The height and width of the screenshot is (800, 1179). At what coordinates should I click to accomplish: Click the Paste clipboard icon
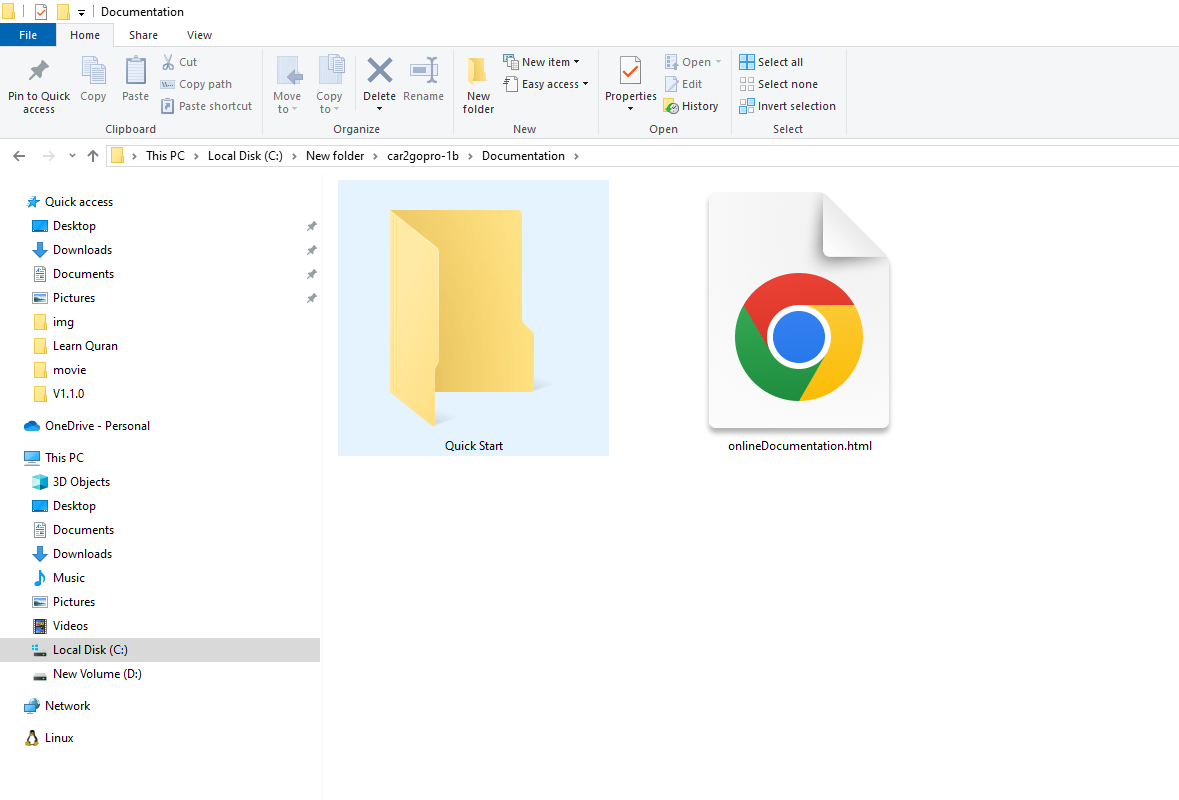pos(135,71)
